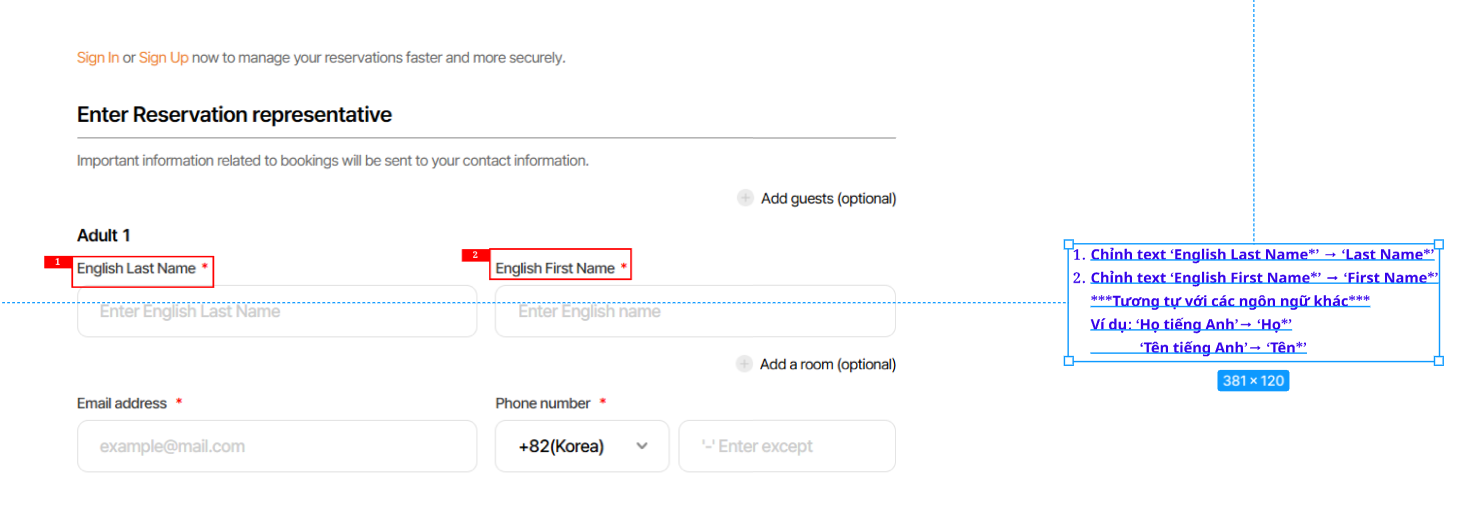Image resolution: width=1480 pixels, height=527 pixels.
Task: Focus the Enter English name field
Action: [x=695, y=312]
